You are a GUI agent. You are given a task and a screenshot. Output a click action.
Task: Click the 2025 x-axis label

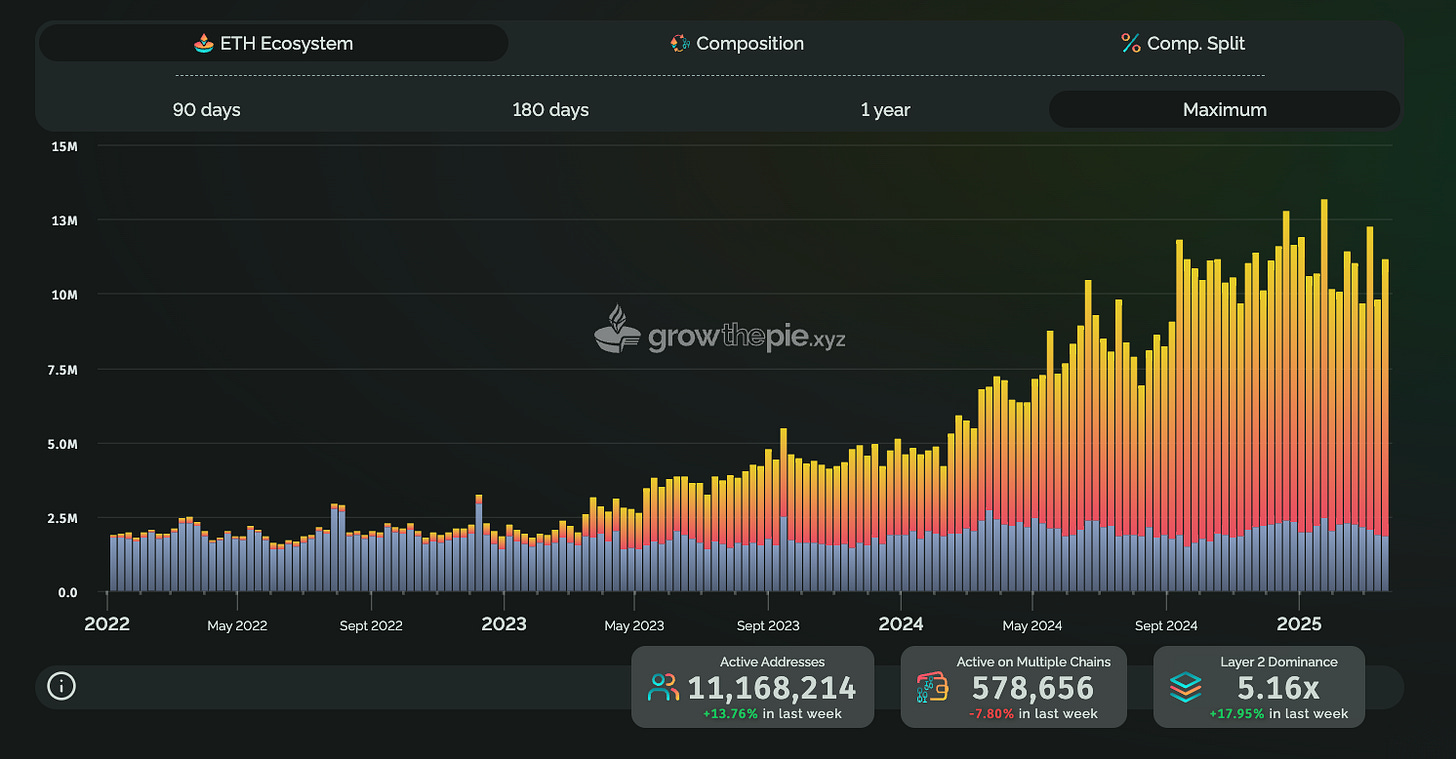pos(1299,624)
